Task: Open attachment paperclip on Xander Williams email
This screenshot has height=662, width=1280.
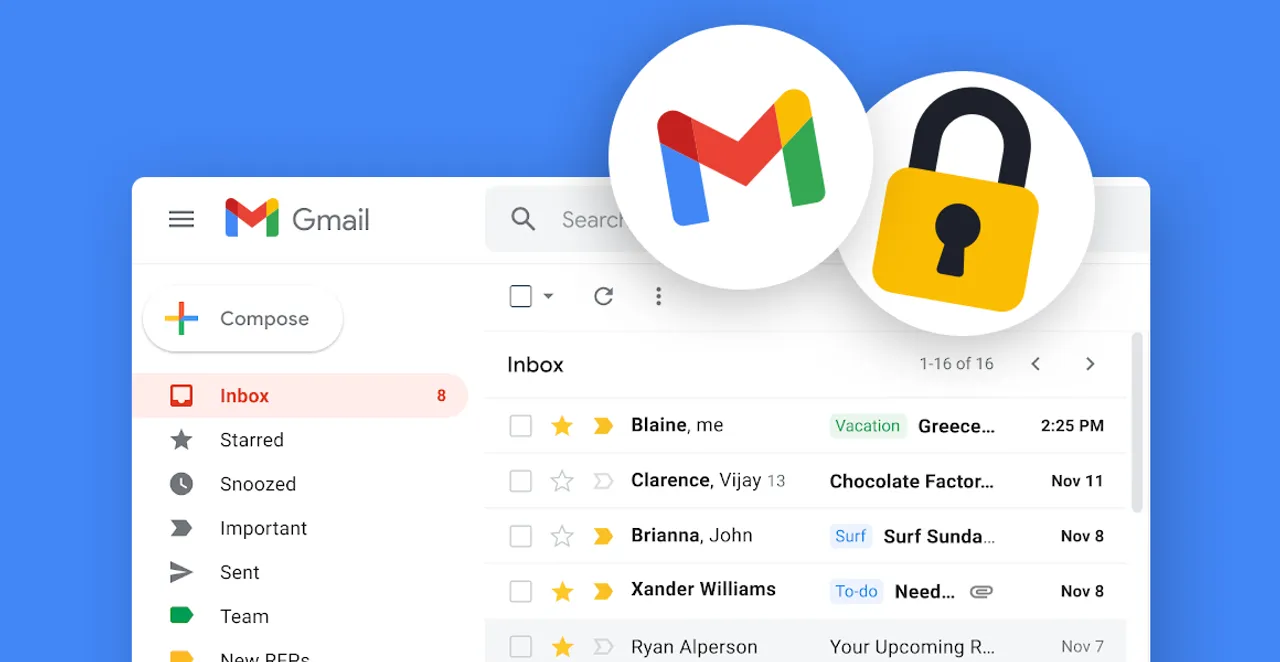Action: (x=981, y=592)
